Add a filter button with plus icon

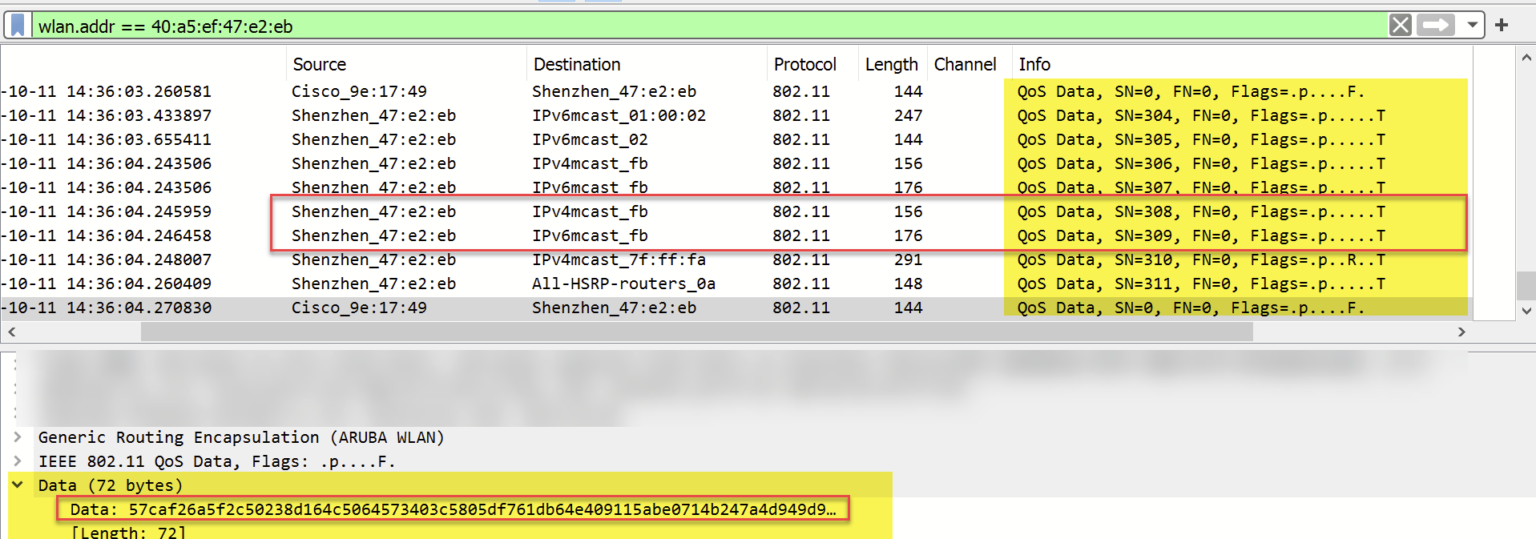click(x=1501, y=25)
